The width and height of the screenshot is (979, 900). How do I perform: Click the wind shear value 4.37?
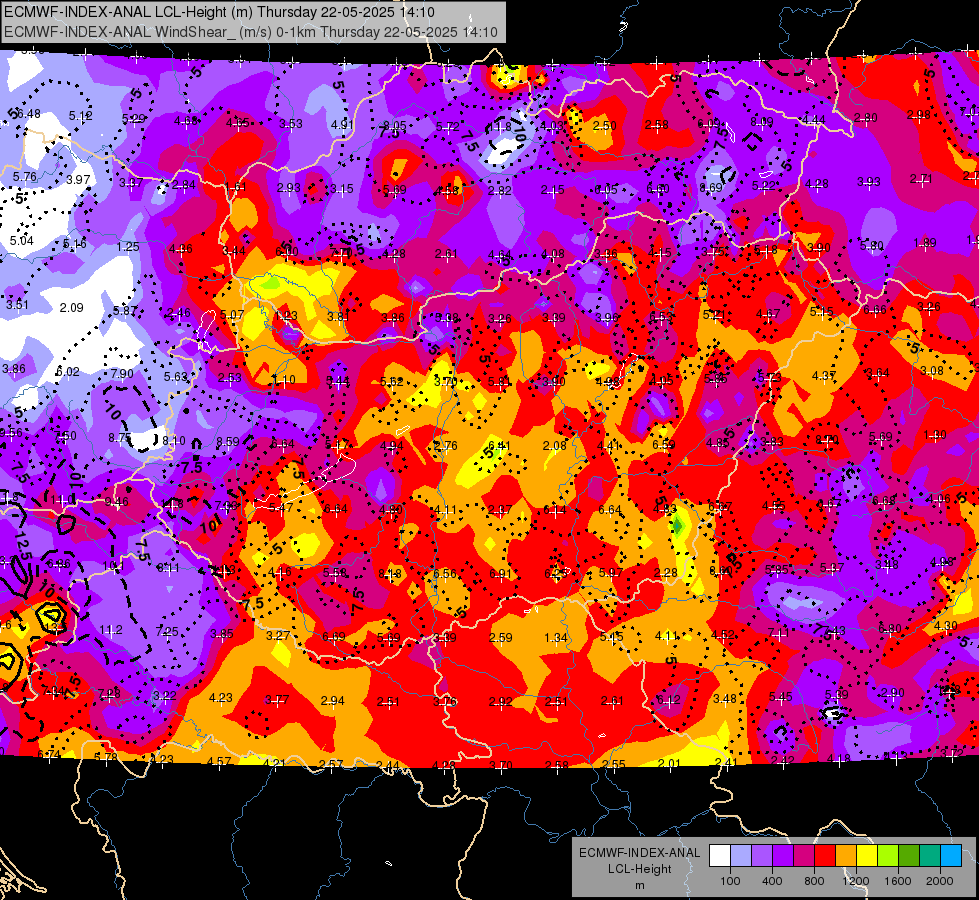pyautogui.click(x=824, y=375)
